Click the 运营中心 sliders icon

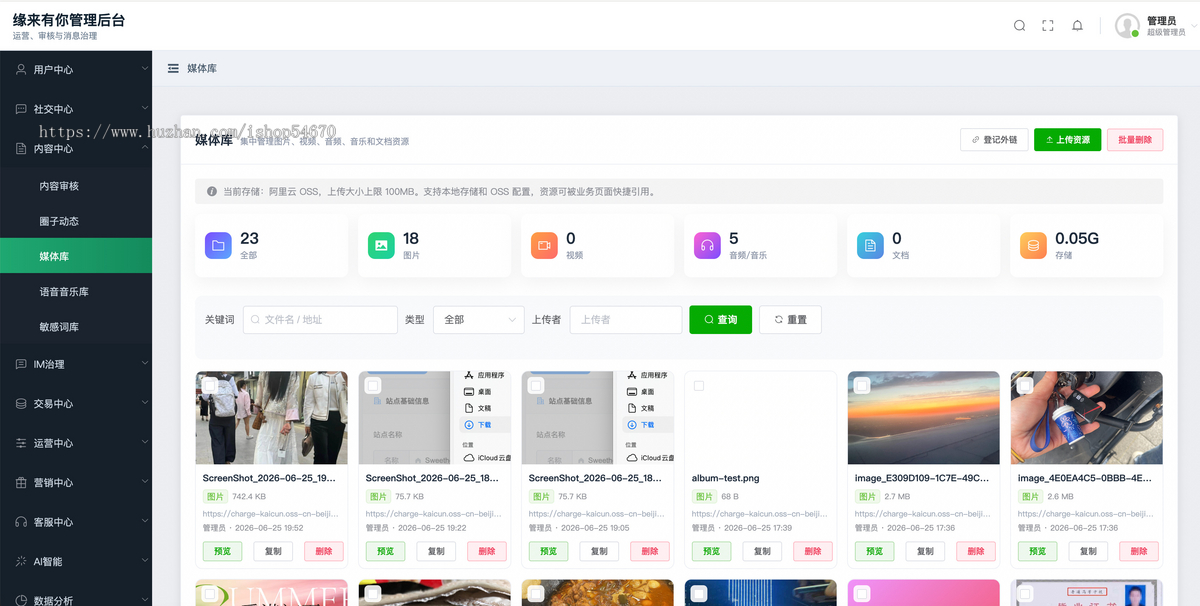21,443
